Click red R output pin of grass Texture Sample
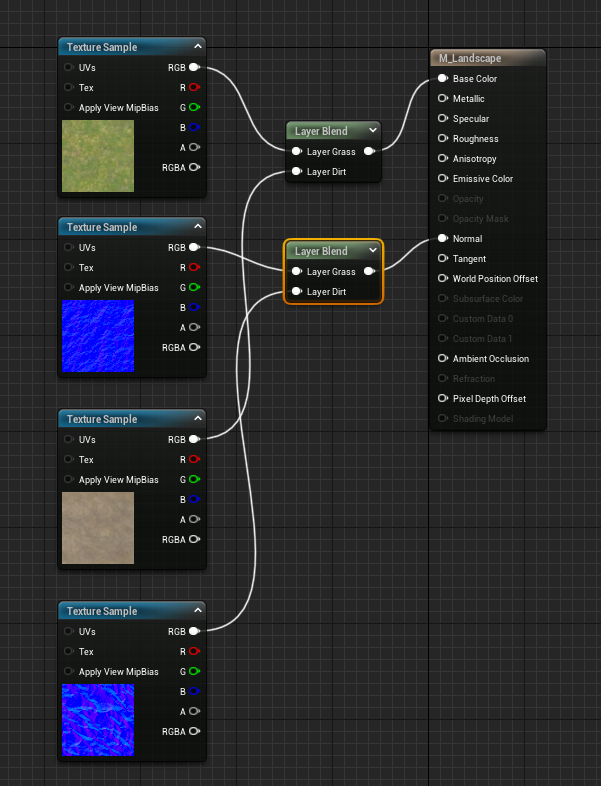This screenshot has width=601, height=786. (x=194, y=88)
